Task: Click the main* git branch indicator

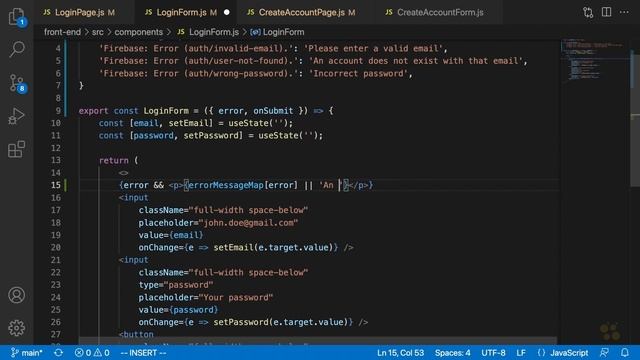Action: (26, 353)
